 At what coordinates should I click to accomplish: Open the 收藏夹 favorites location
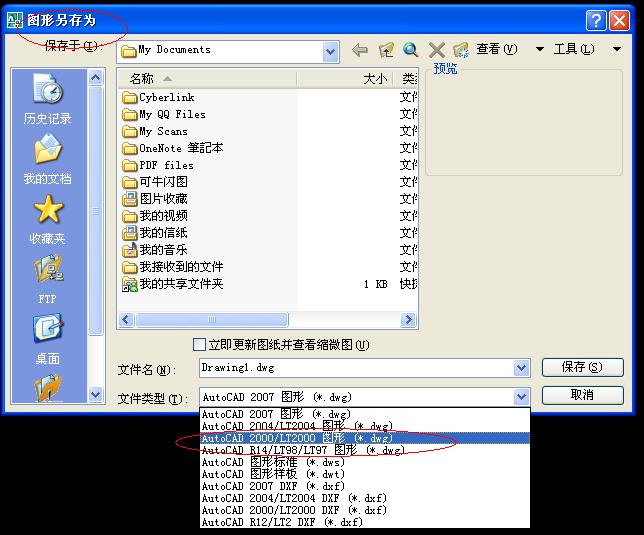pyautogui.click(x=48, y=220)
